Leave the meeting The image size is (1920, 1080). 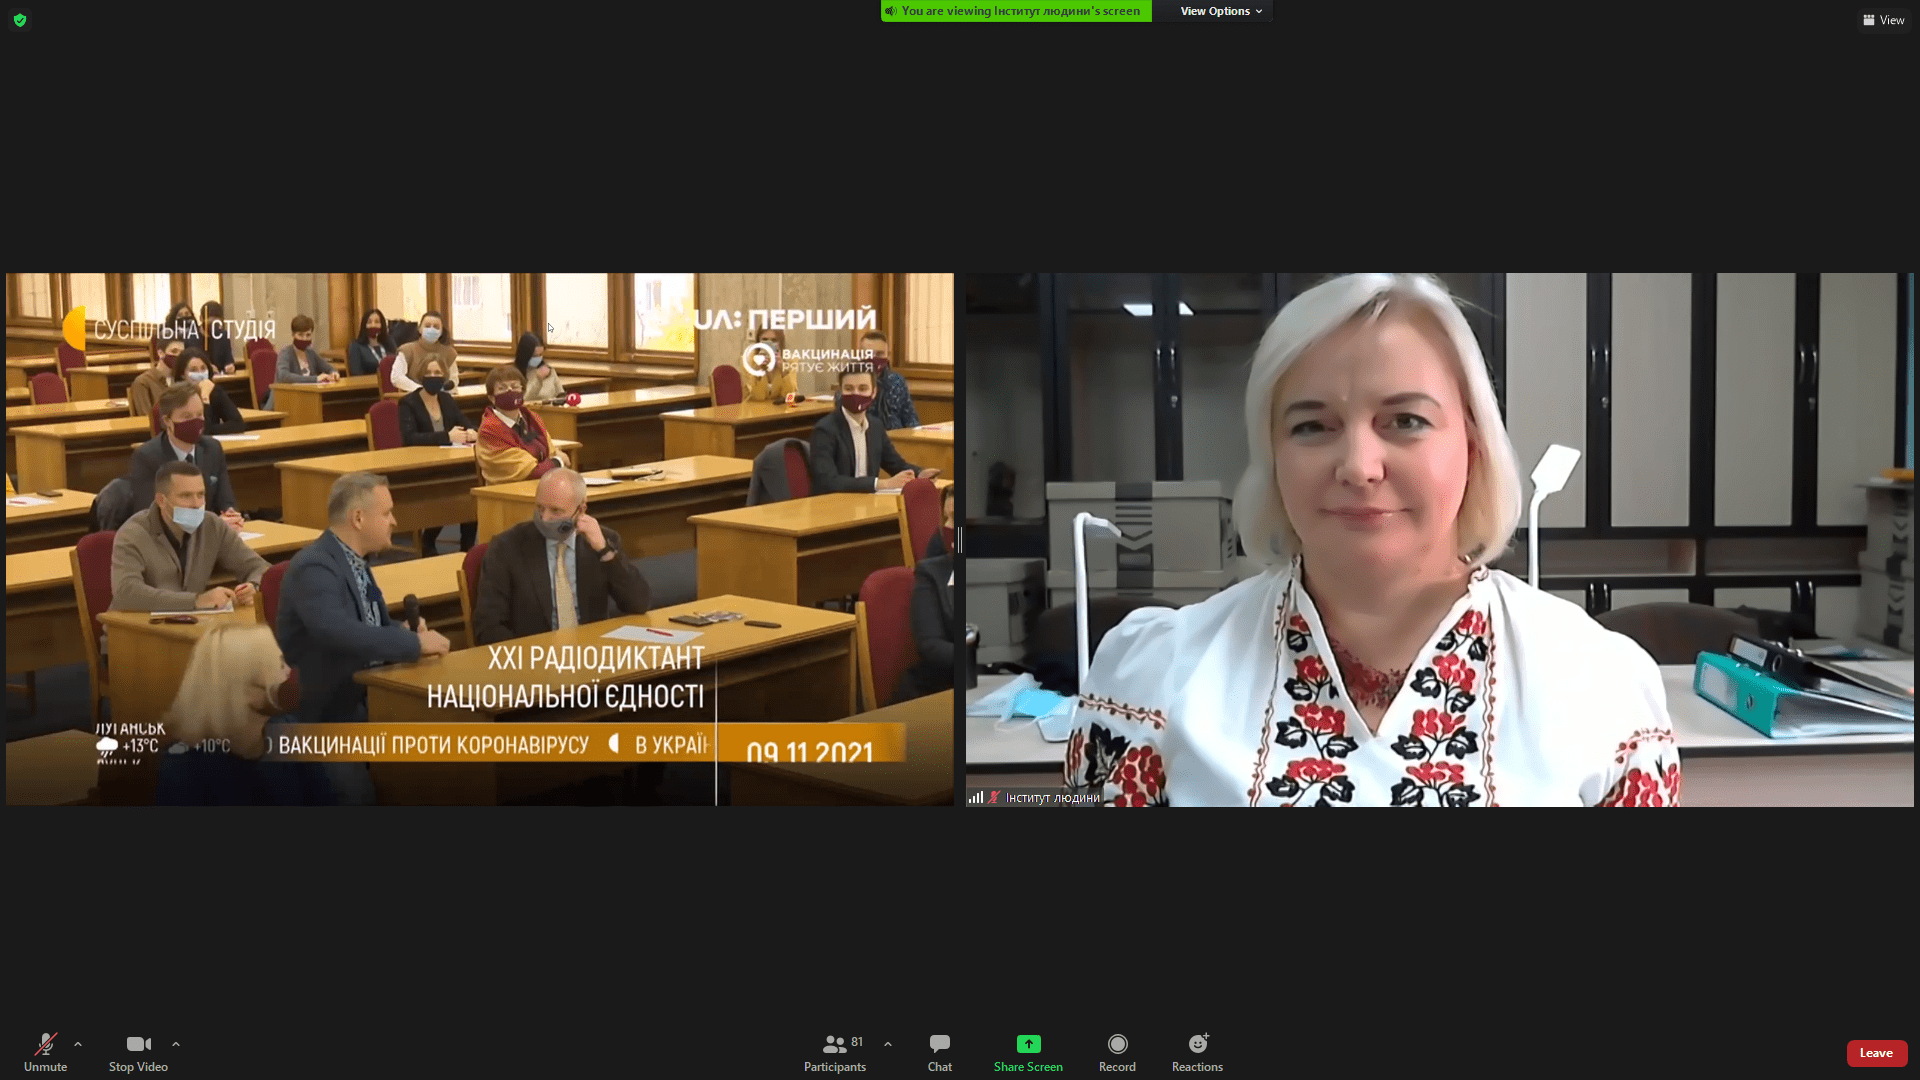[1876, 1053]
